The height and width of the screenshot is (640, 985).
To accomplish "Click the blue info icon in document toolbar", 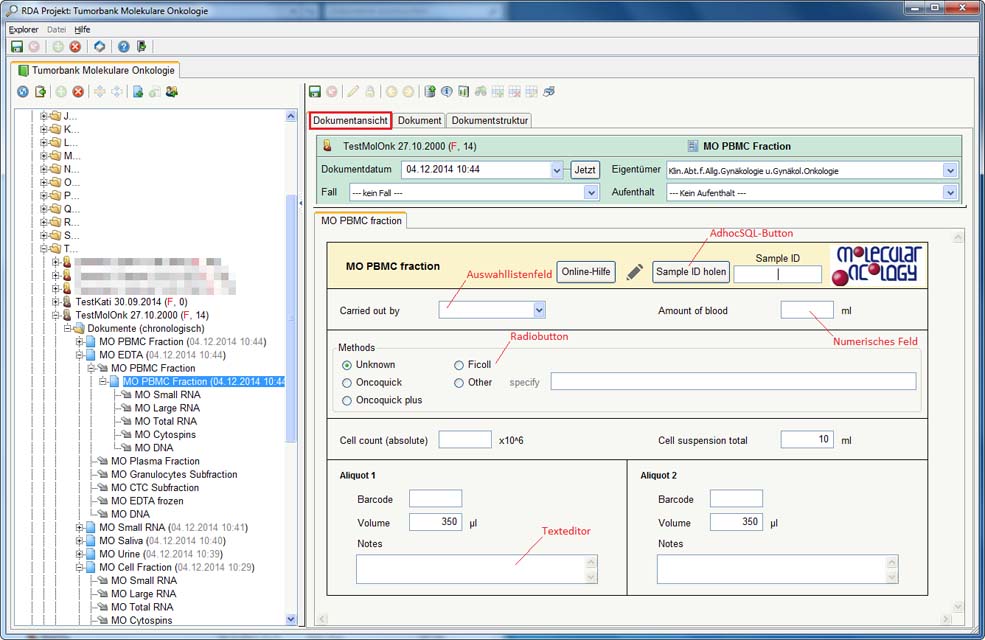I will click(x=447, y=92).
